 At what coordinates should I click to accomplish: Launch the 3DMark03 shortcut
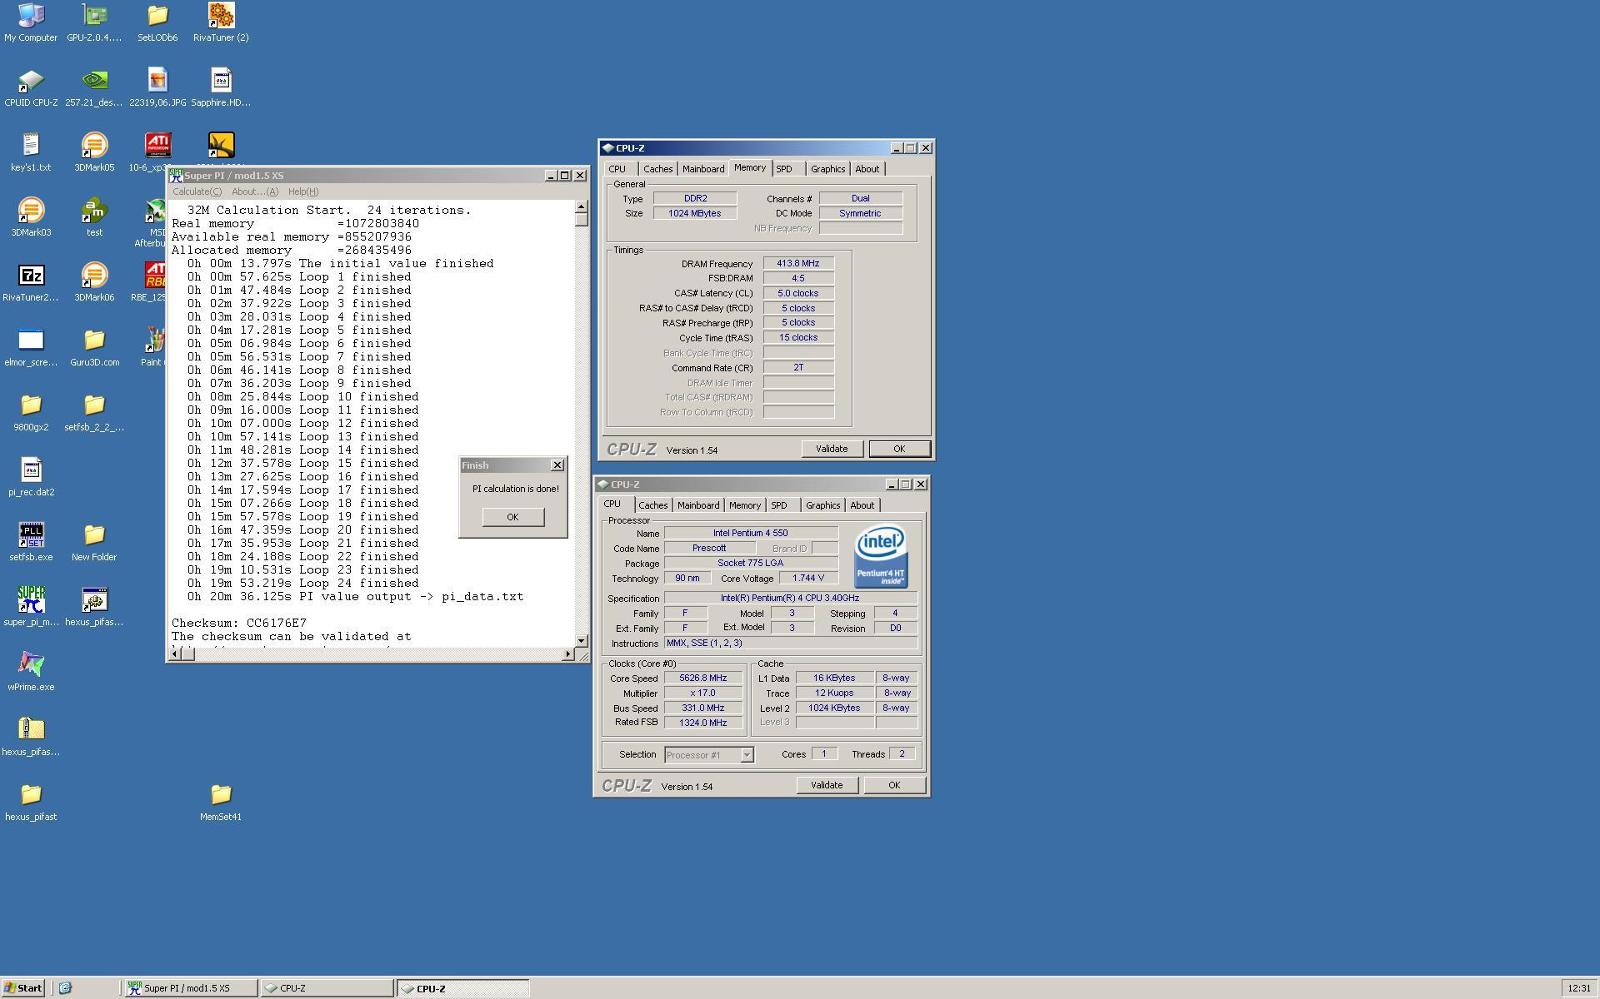coord(31,218)
